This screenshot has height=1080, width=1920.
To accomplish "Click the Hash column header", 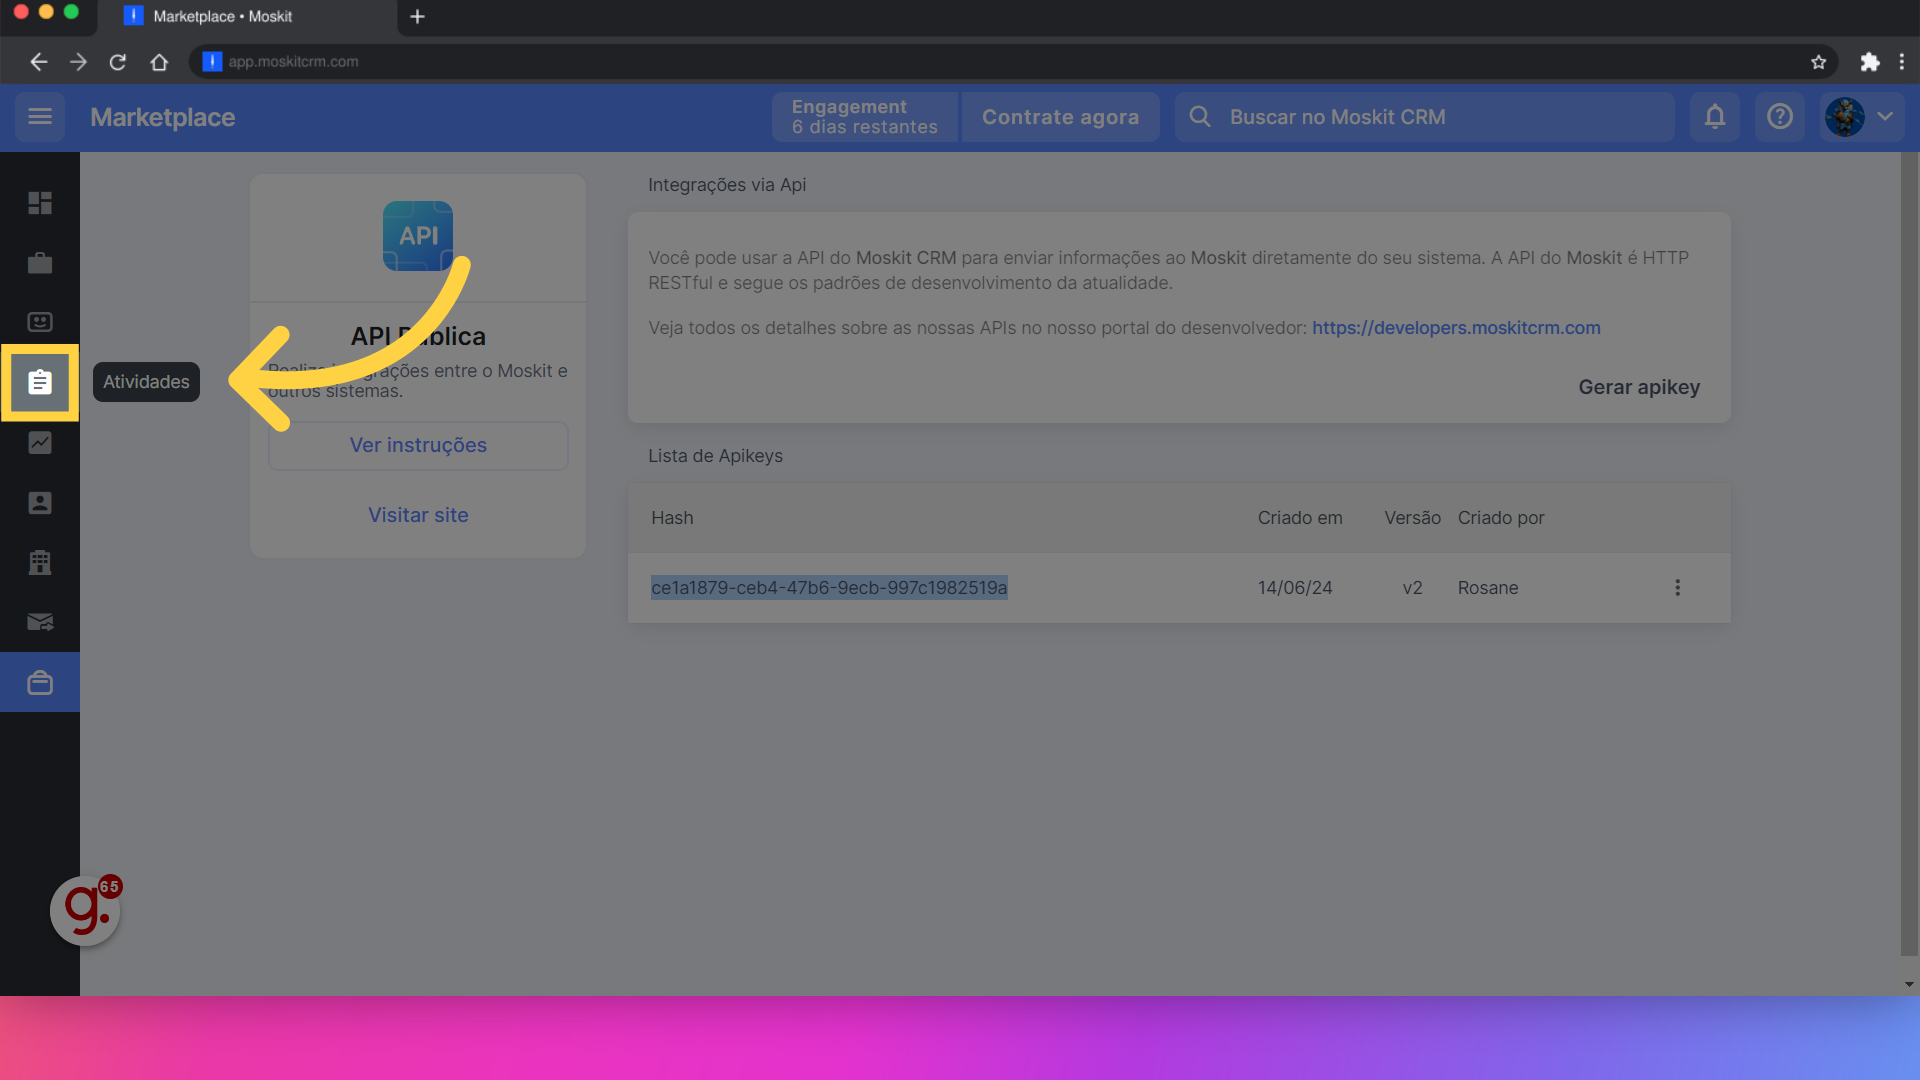I will 672,518.
